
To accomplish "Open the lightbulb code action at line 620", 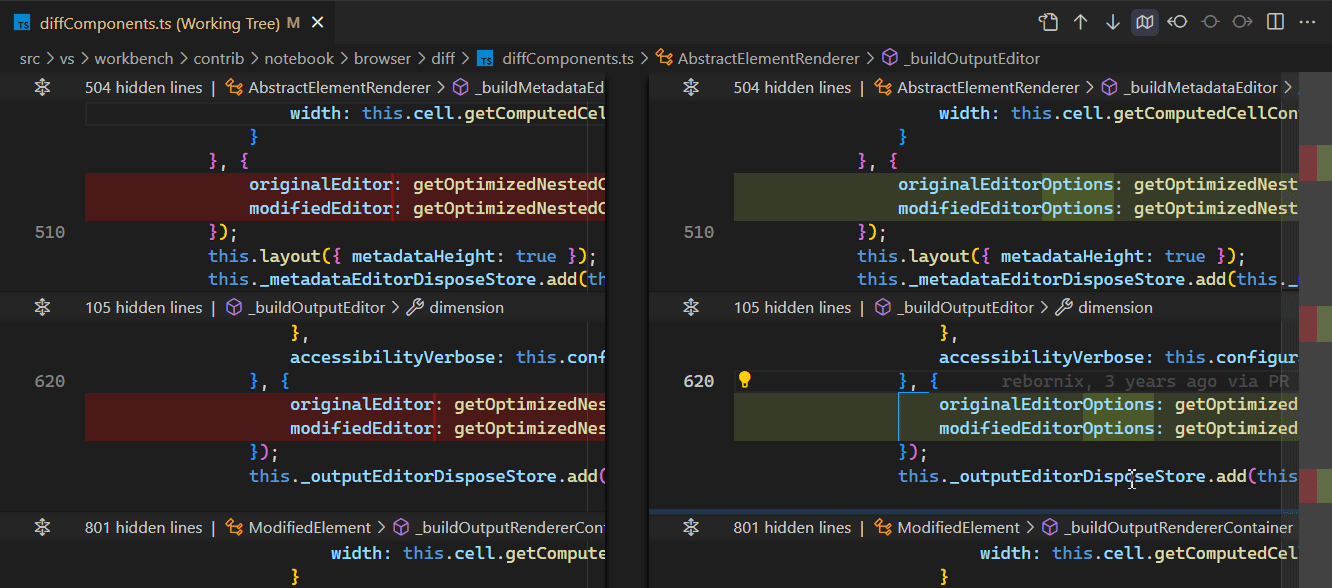I will tap(743, 379).
